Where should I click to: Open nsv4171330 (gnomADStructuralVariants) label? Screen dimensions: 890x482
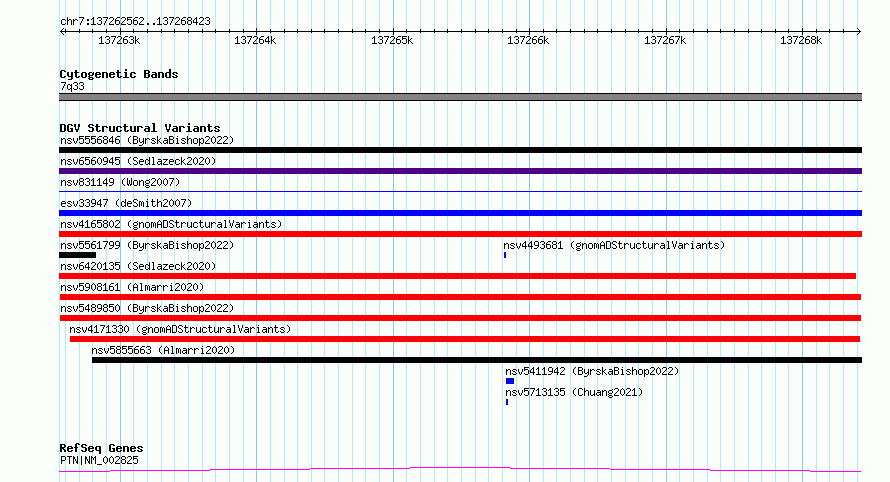tap(180, 329)
